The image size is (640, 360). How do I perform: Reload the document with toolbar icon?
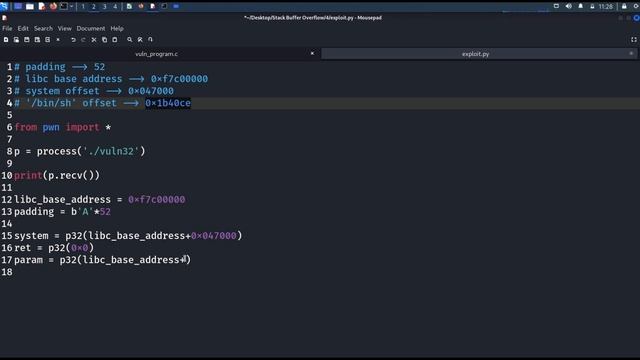tap(48, 40)
